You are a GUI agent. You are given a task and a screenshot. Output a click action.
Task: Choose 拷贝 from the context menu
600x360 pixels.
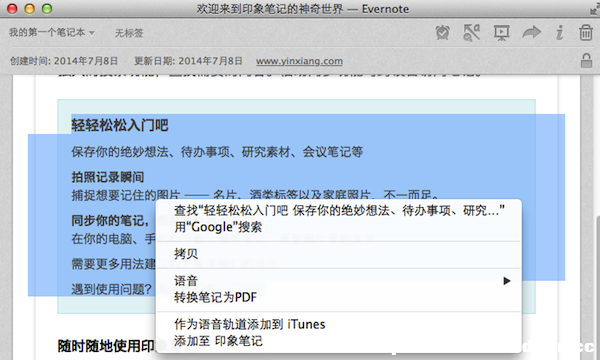[339, 254]
